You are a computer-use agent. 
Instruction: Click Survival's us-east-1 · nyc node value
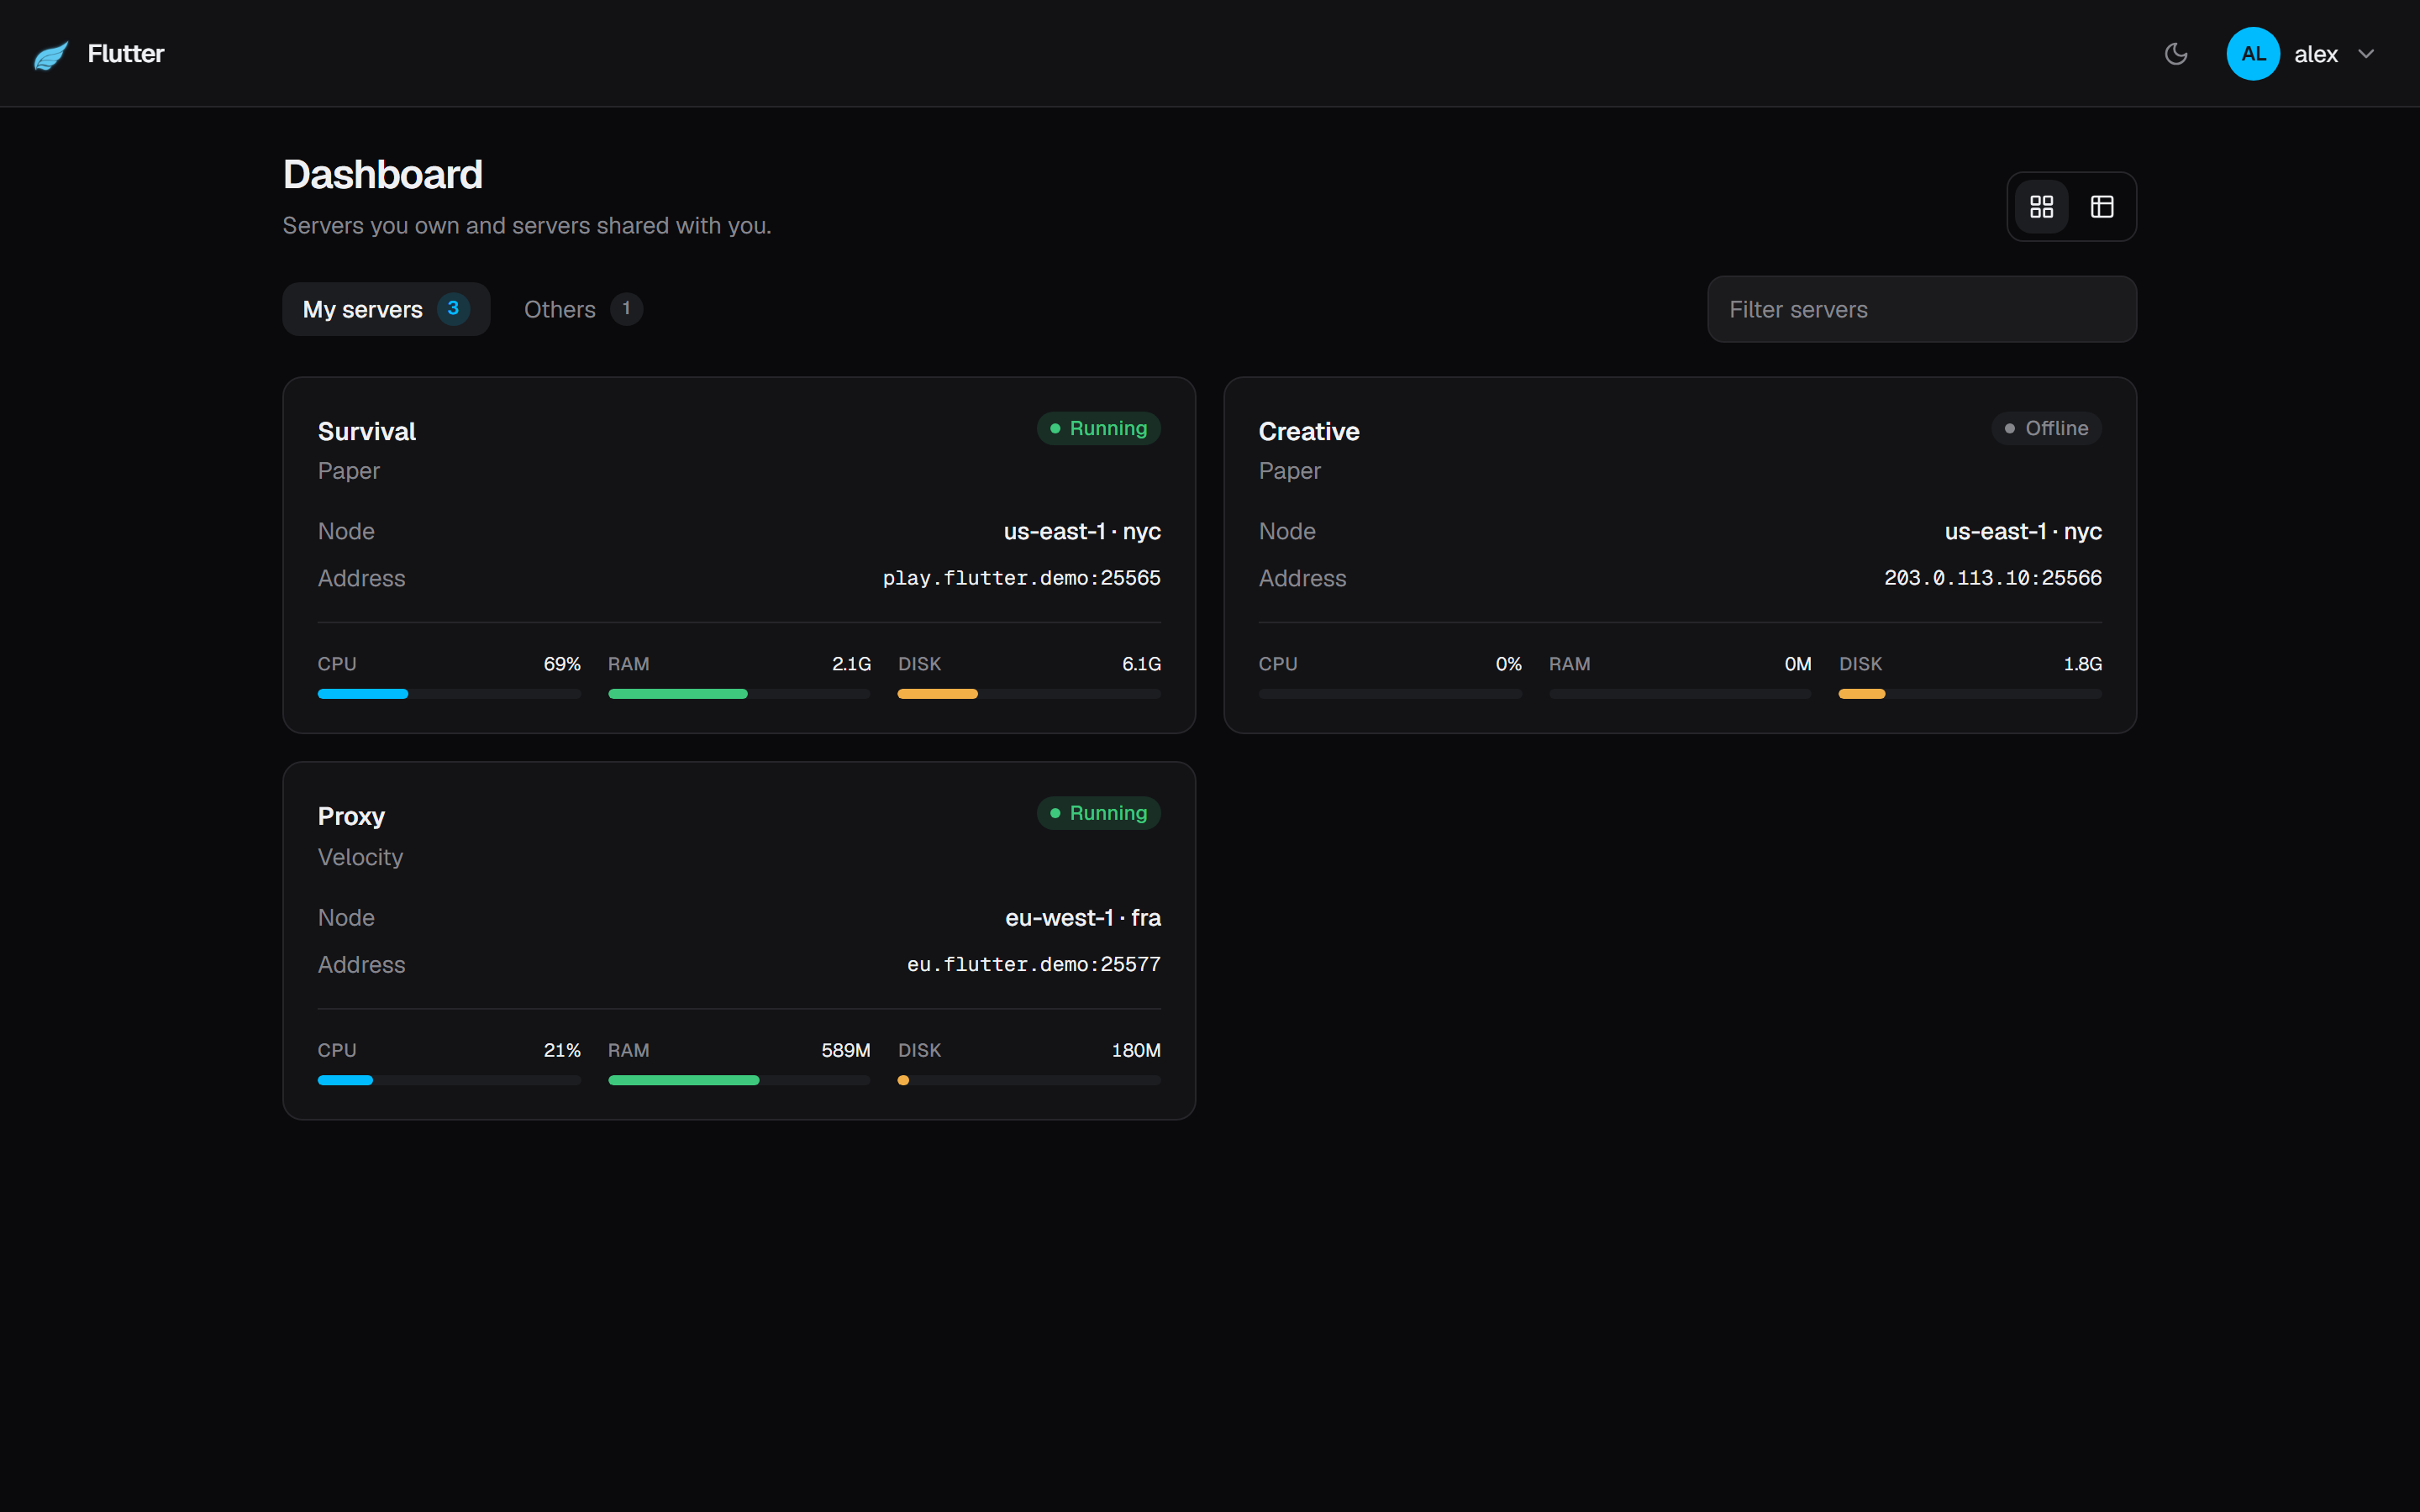(x=1082, y=531)
